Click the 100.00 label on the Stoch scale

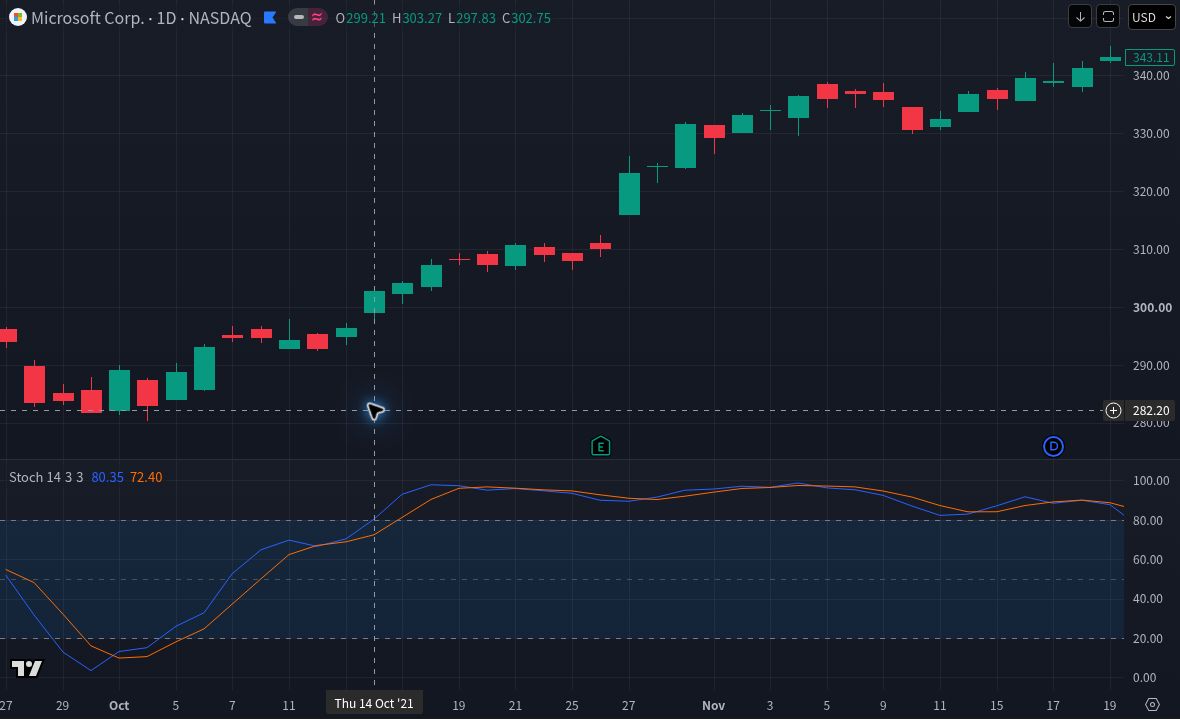1151,480
